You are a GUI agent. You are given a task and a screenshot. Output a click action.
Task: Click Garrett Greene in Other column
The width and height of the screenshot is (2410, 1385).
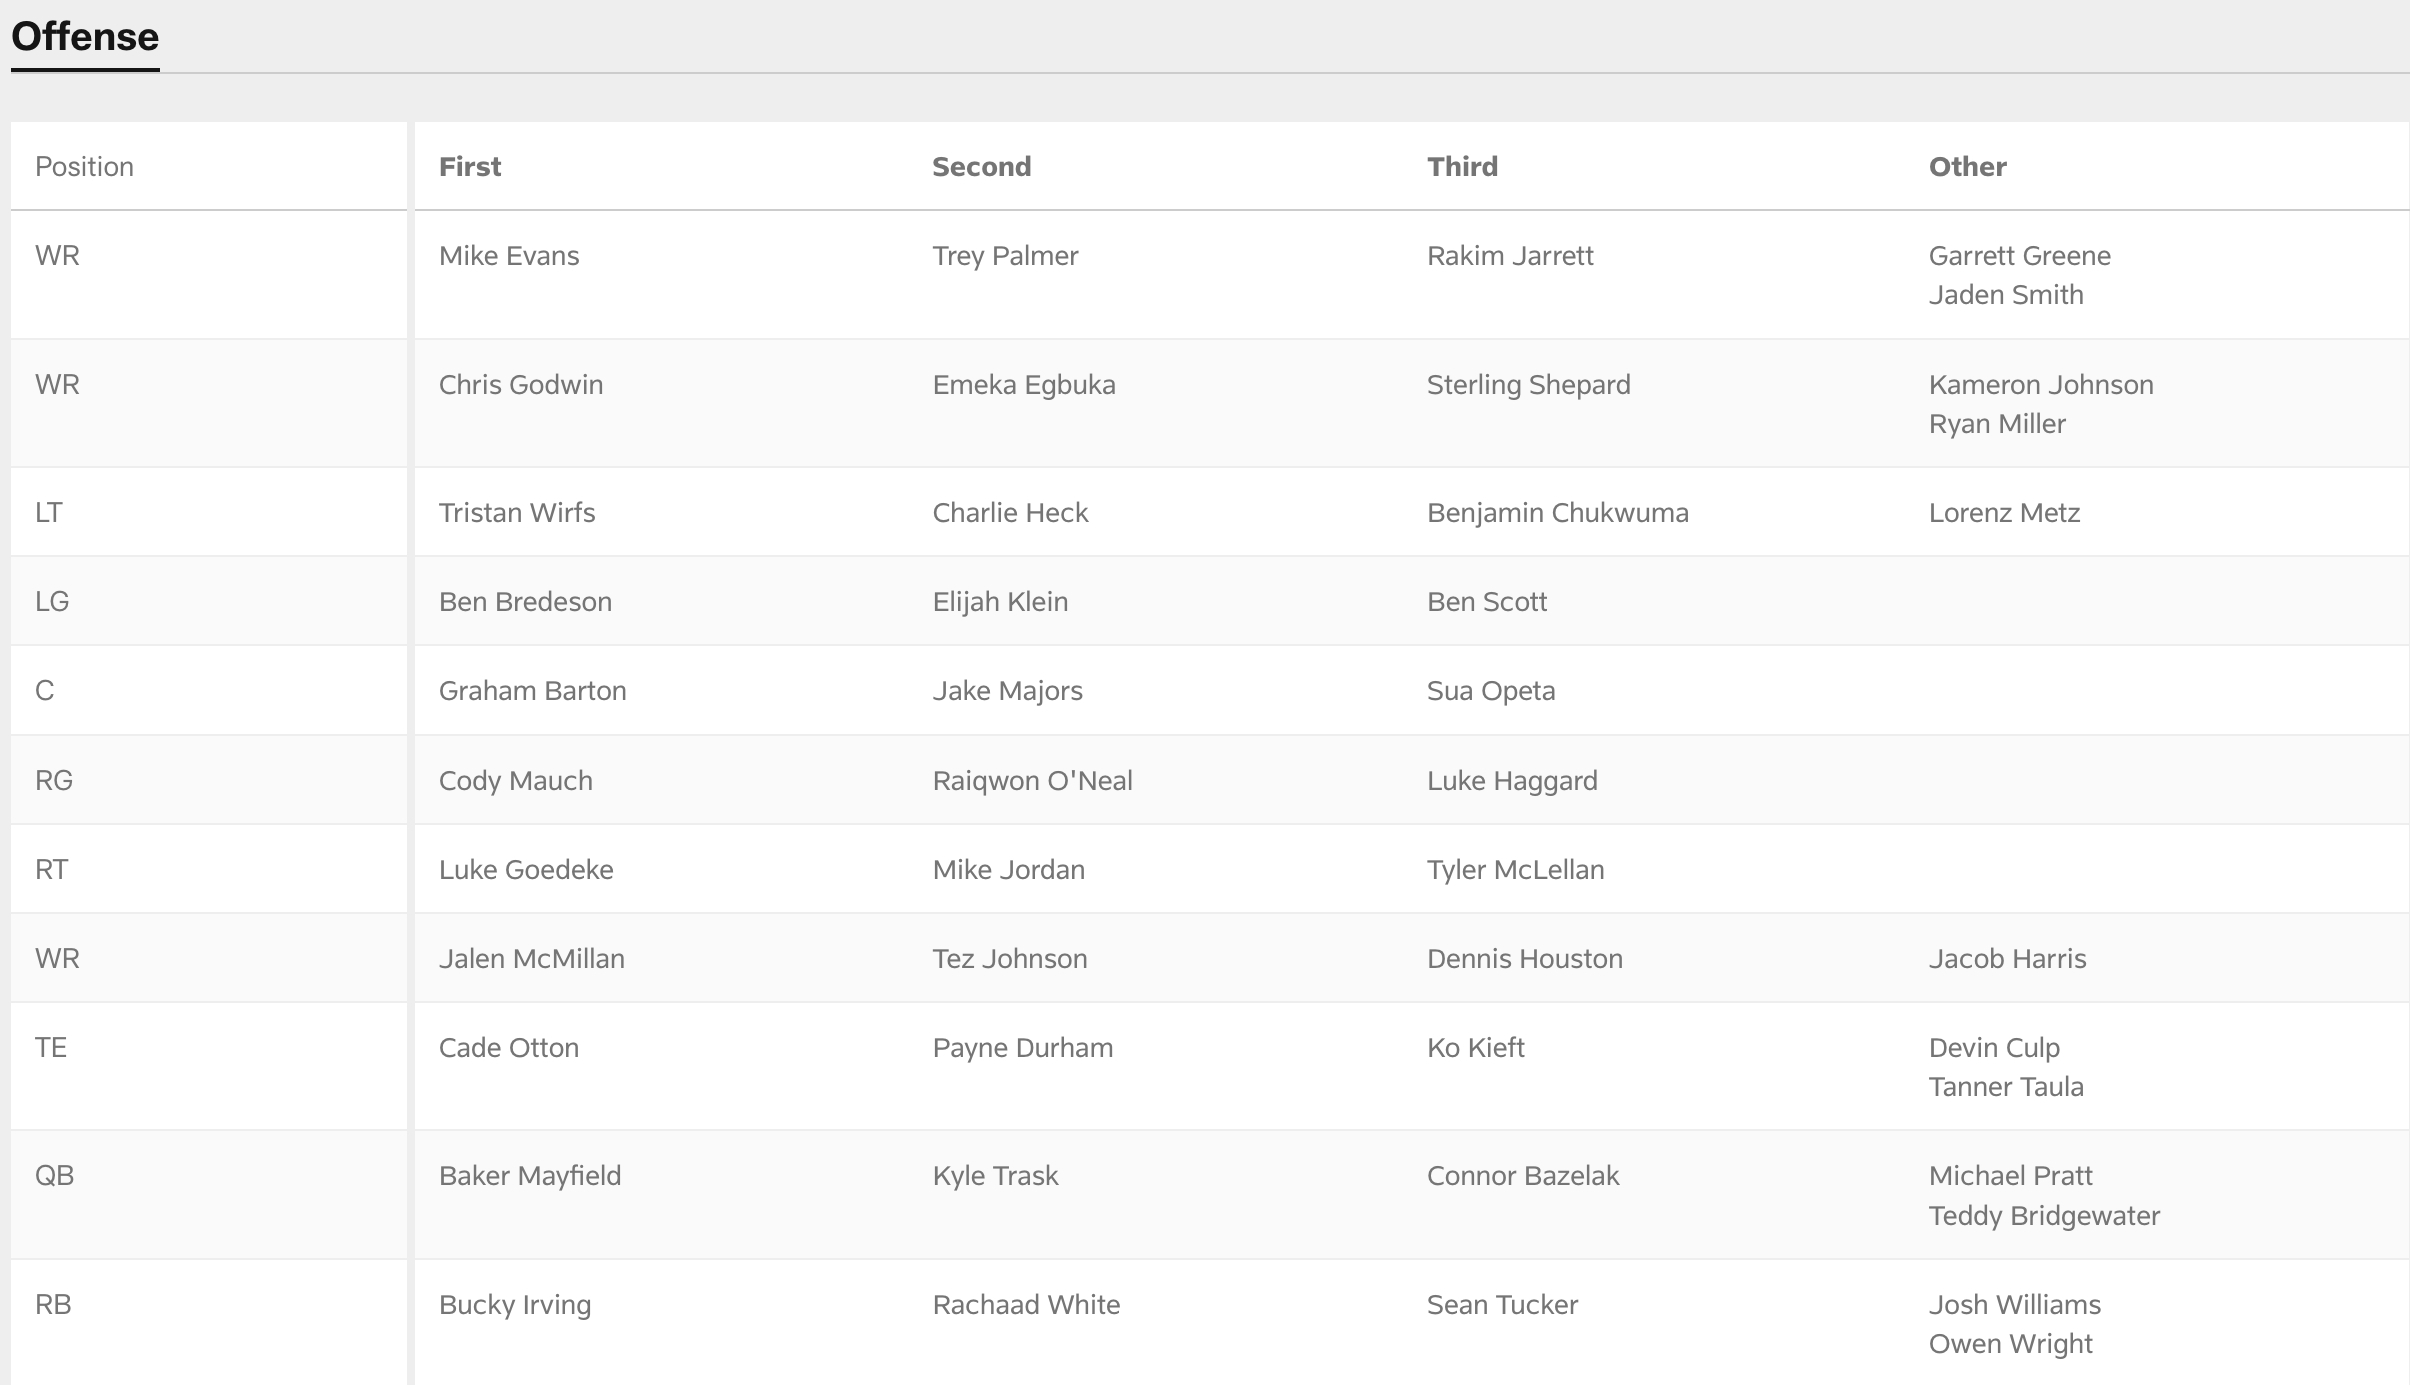pyautogui.click(x=2019, y=256)
